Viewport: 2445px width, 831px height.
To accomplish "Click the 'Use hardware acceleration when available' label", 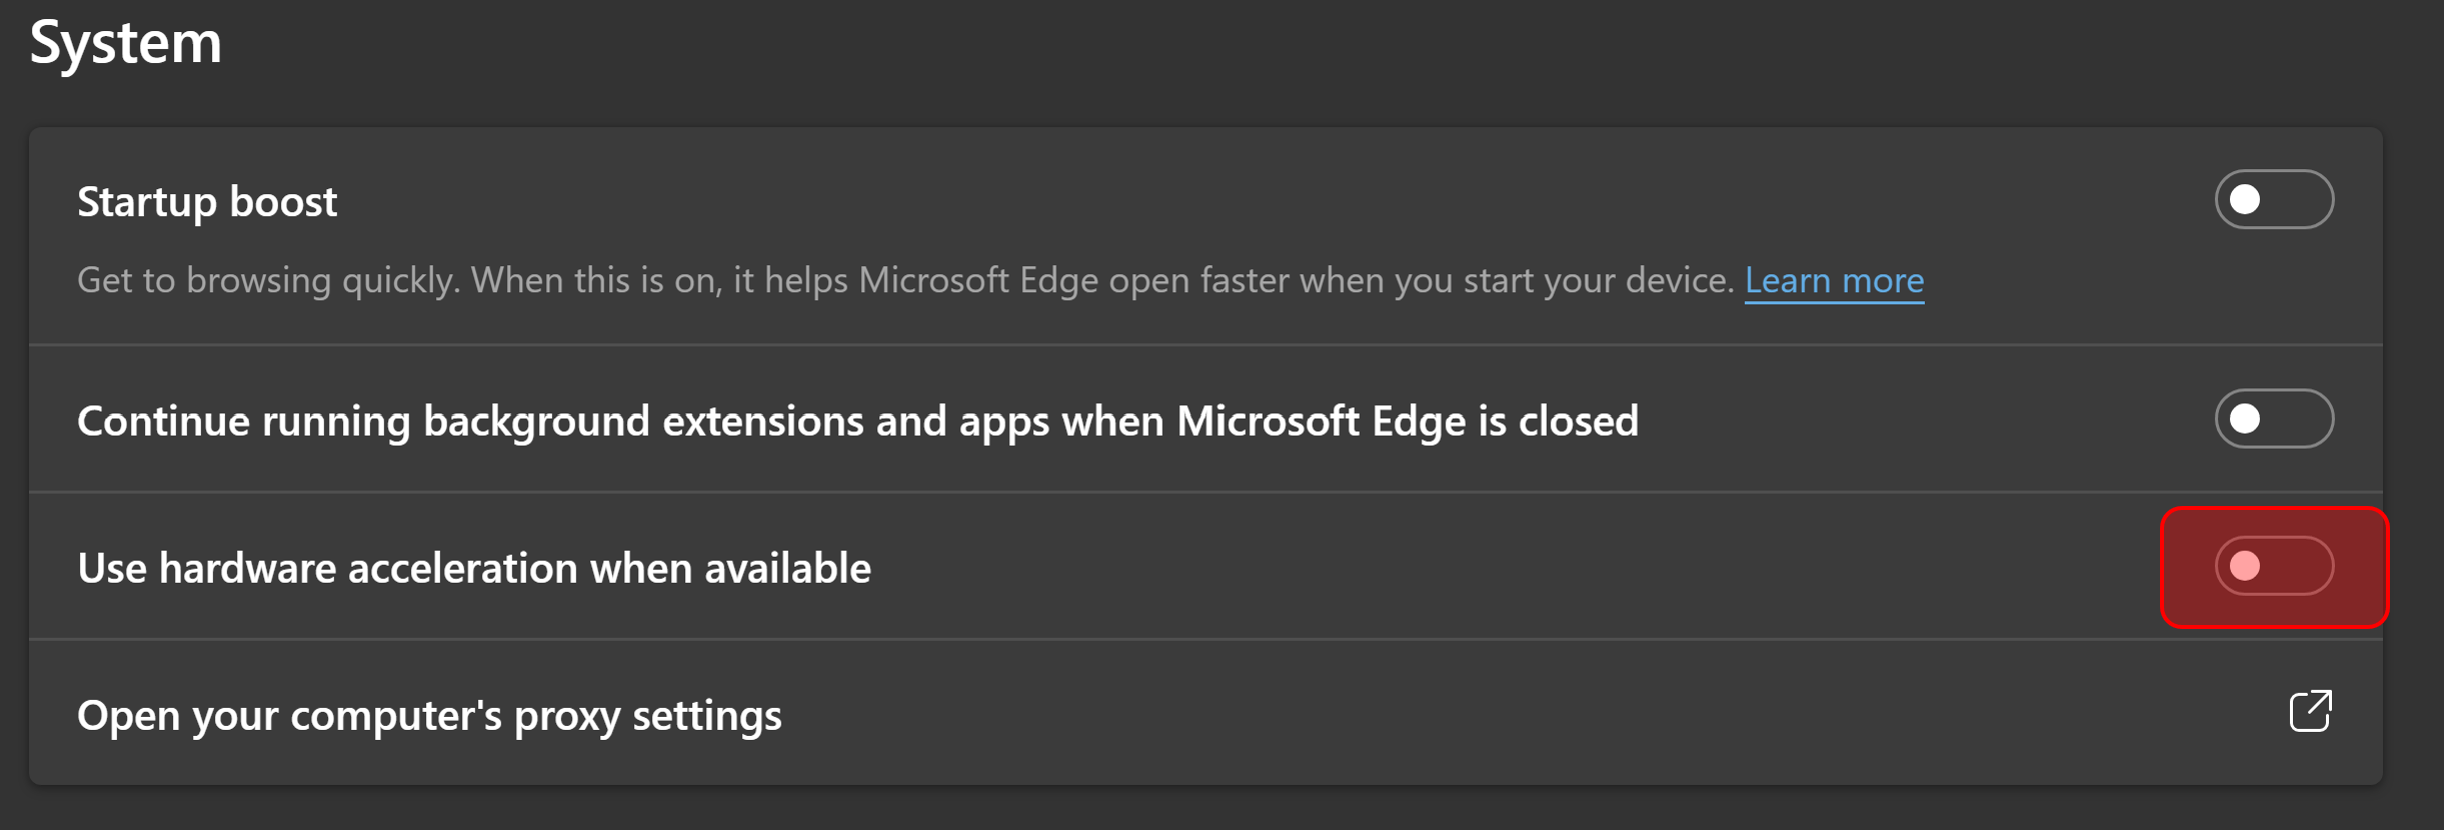I will [x=474, y=568].
